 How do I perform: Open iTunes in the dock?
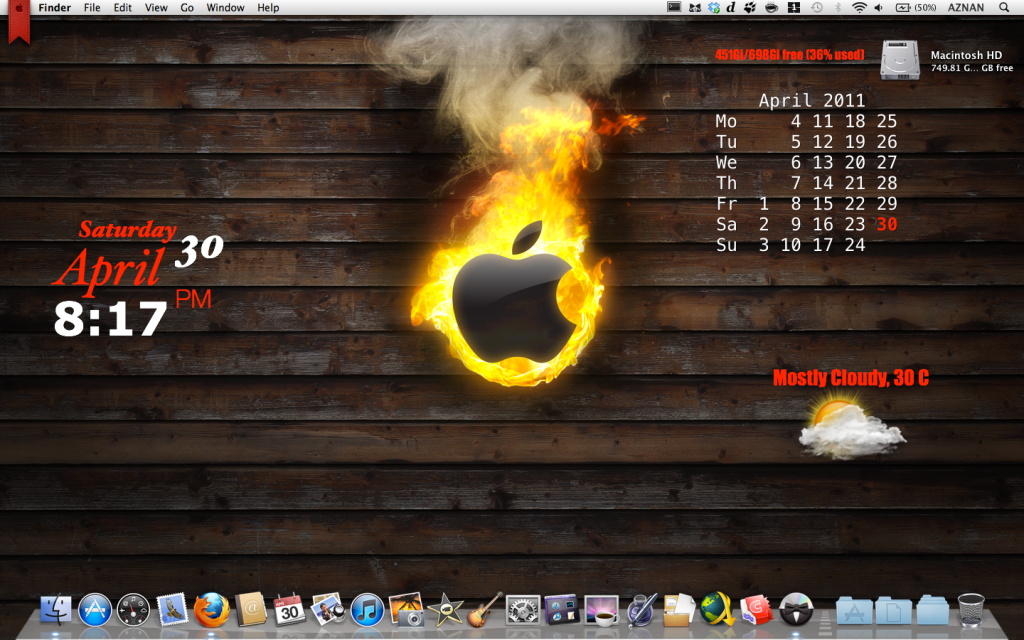point(367,608)
